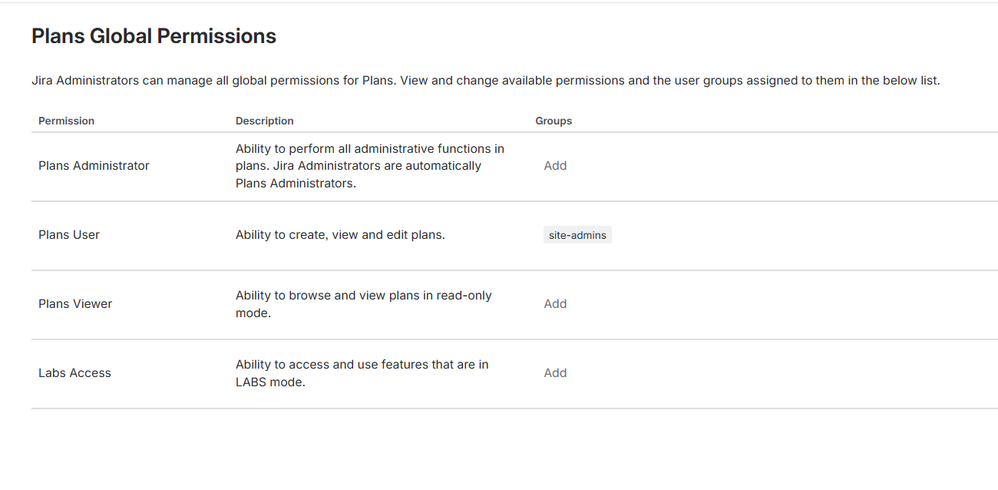Add a group to Plans Viewer
This screenshot has height=490, width=998.
555,304
